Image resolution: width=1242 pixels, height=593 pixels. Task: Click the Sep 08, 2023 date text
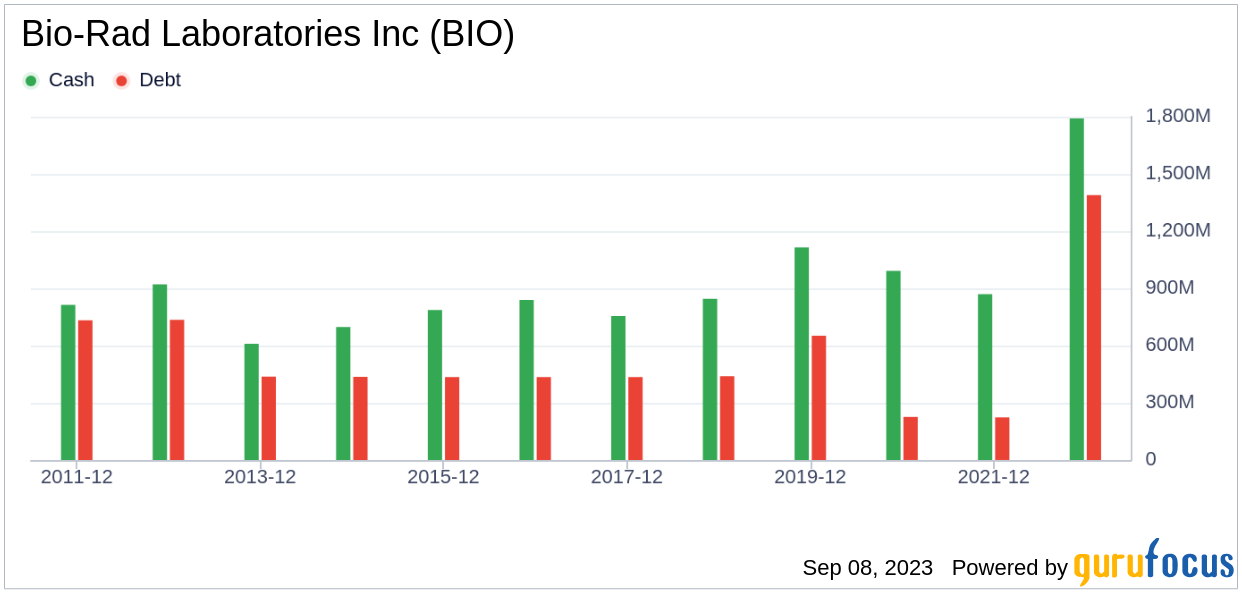click(867, 568)
